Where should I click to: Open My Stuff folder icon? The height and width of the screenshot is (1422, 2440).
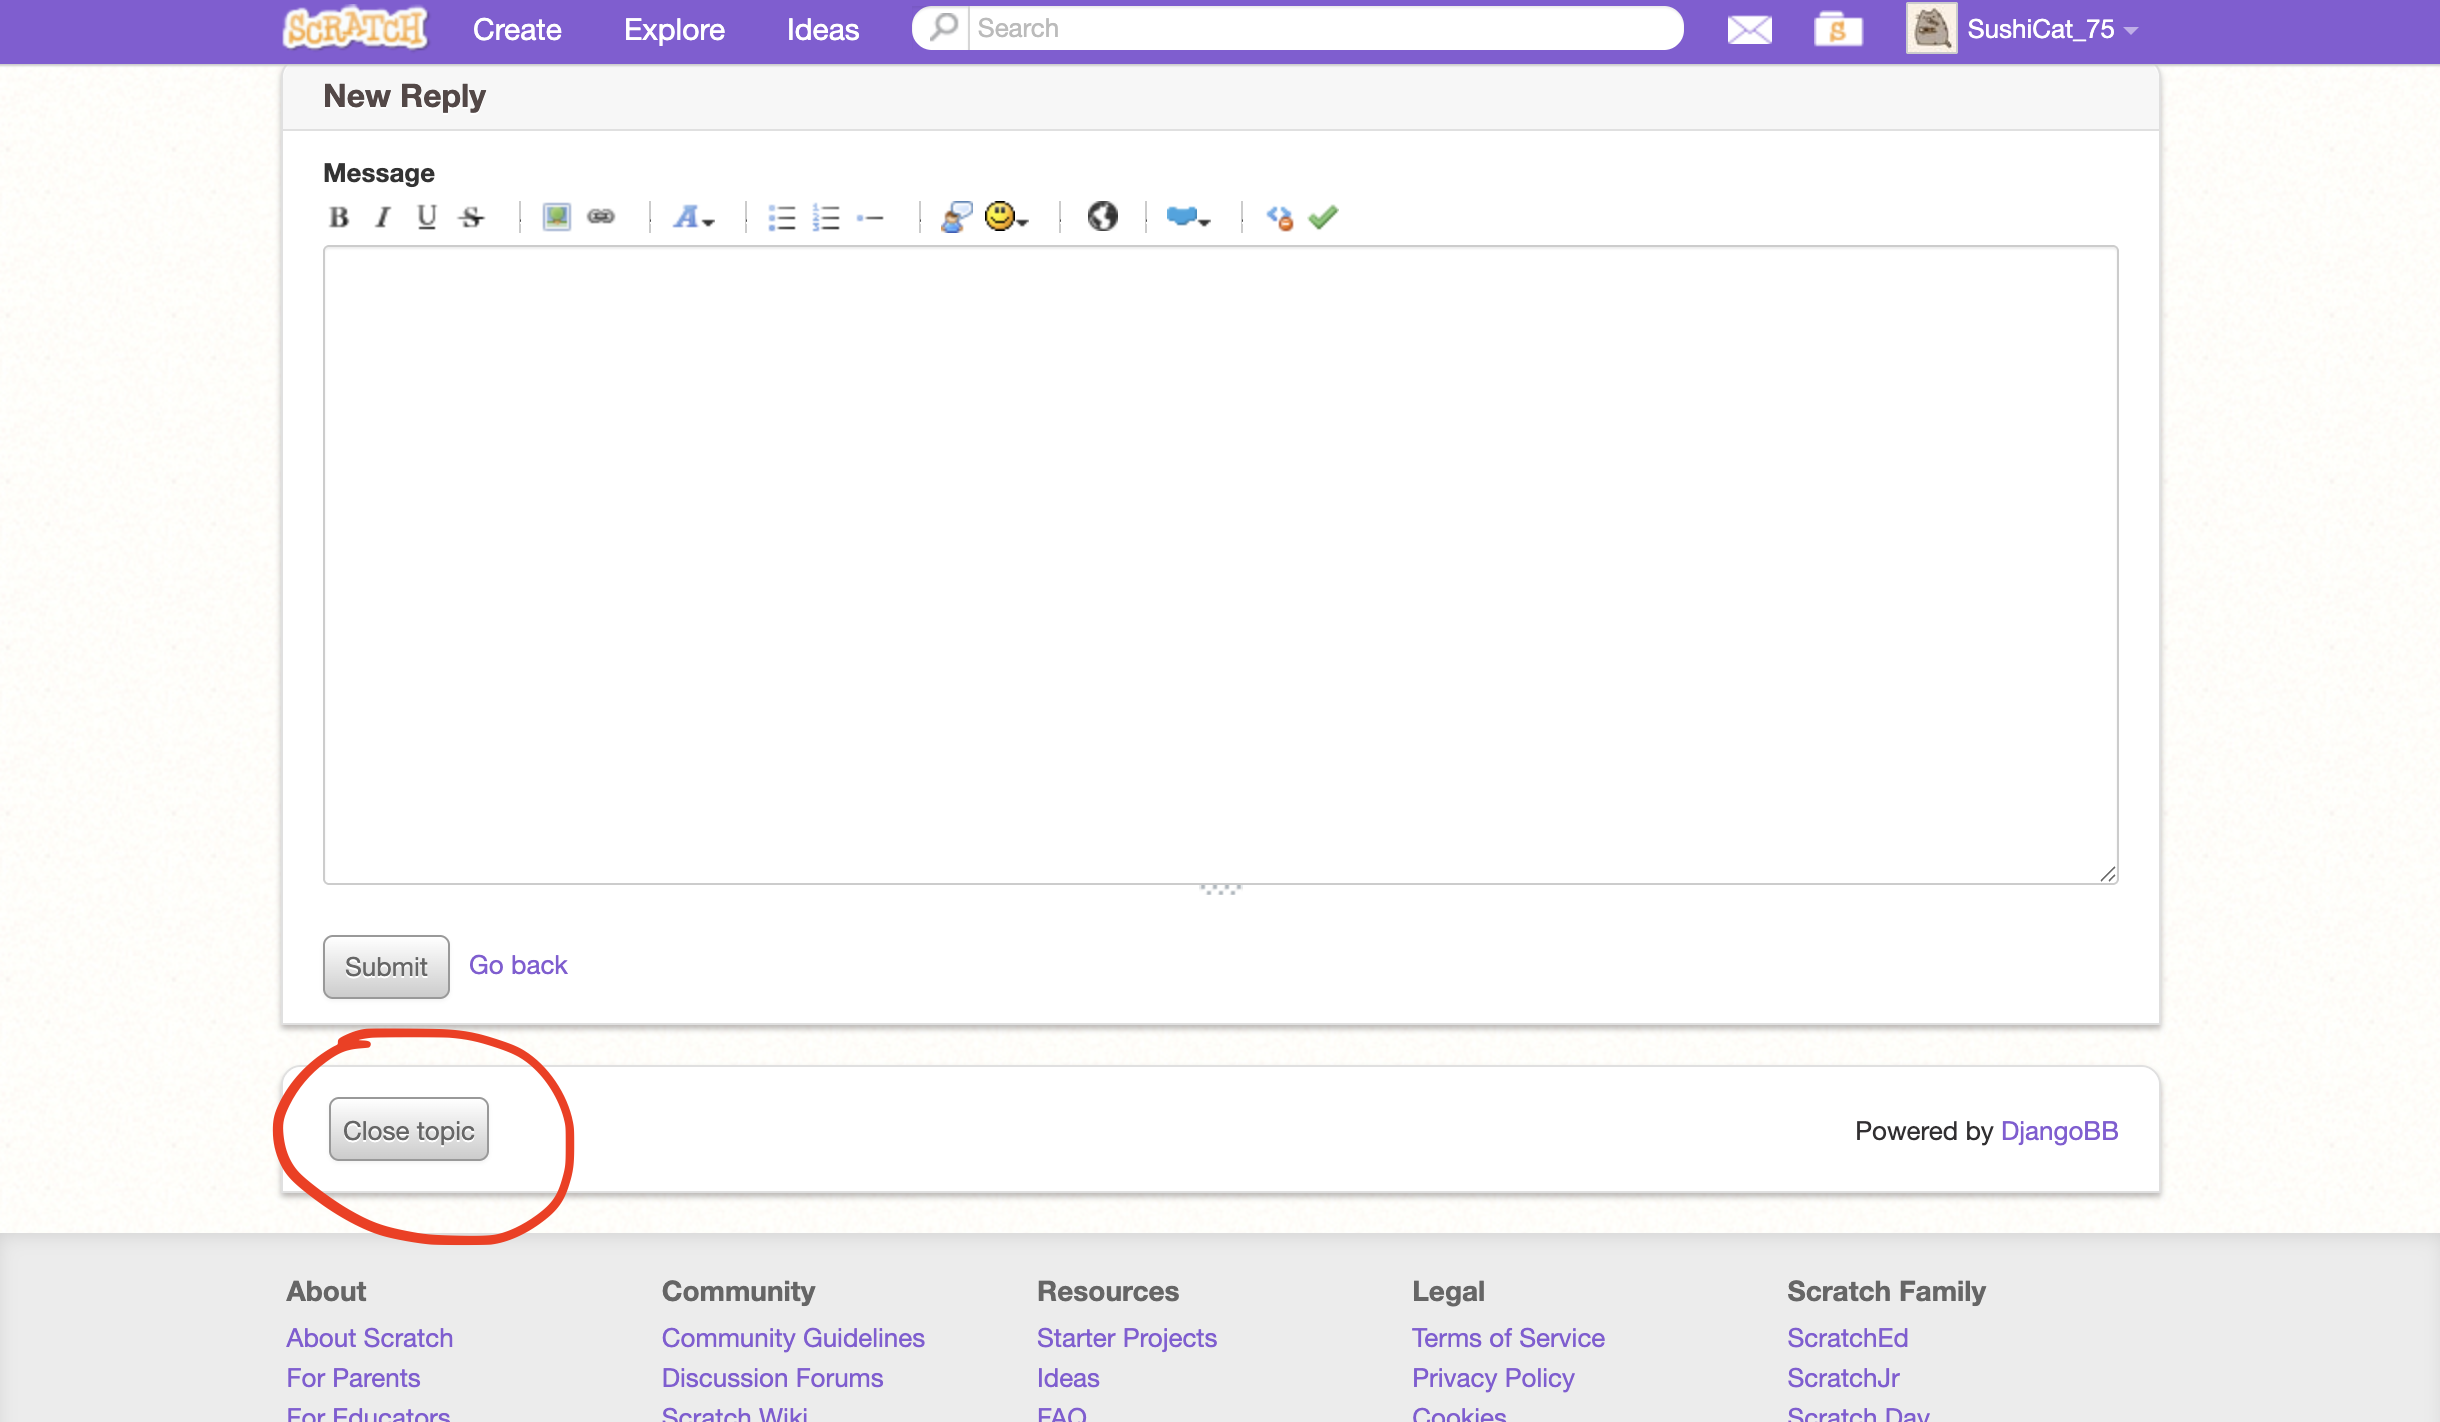pyautogui.click(x=1838, y=30)
